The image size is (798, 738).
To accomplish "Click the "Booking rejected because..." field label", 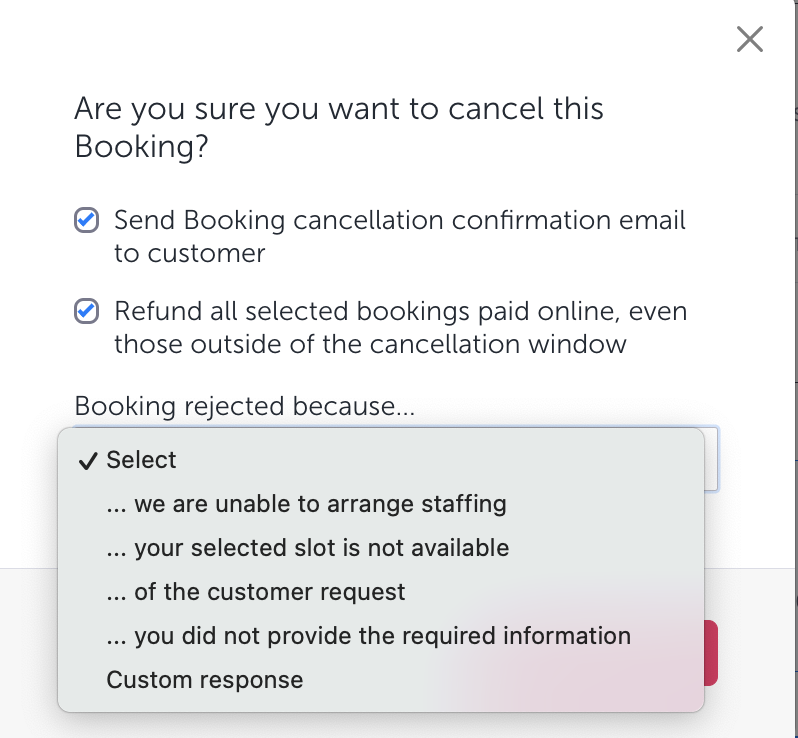I will click(x=245, y=406).
